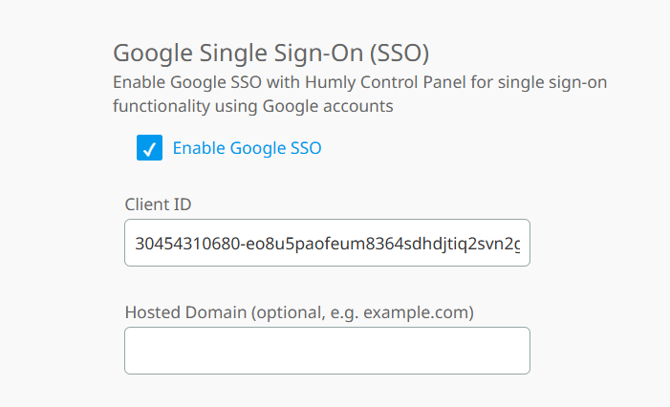Click inside the Hosted Domain text box
The height and width of the screenshot is (407, 670).
pos(327,350)
